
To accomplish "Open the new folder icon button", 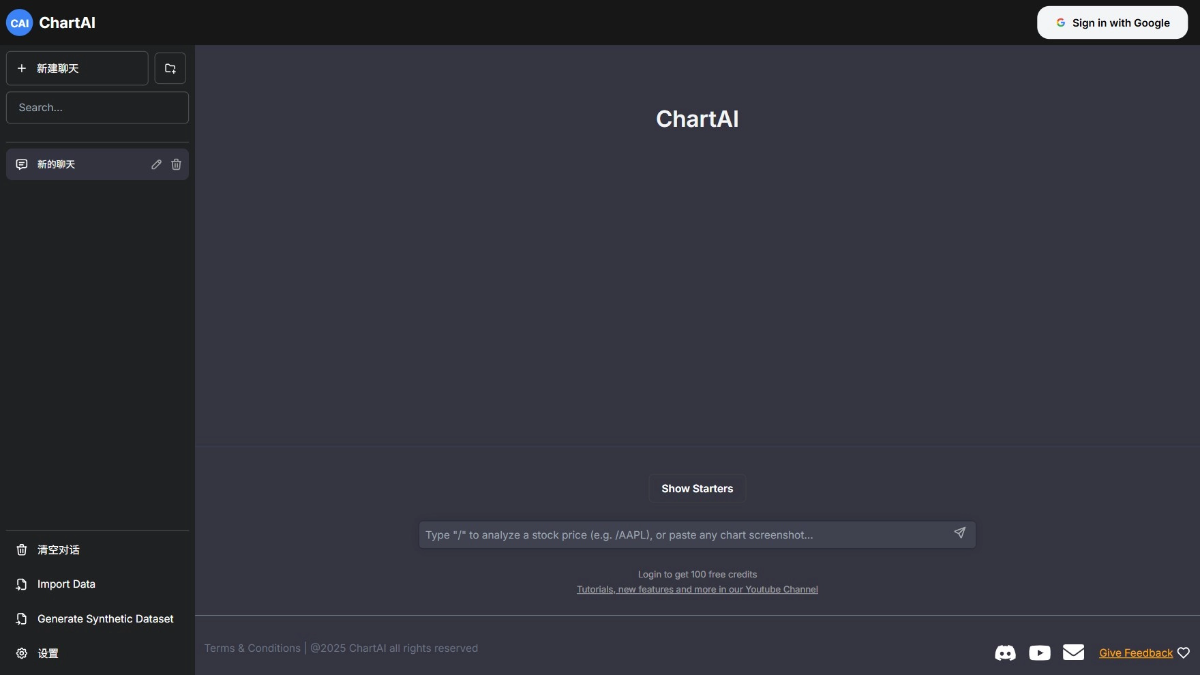I will click(x=170, y=68).
